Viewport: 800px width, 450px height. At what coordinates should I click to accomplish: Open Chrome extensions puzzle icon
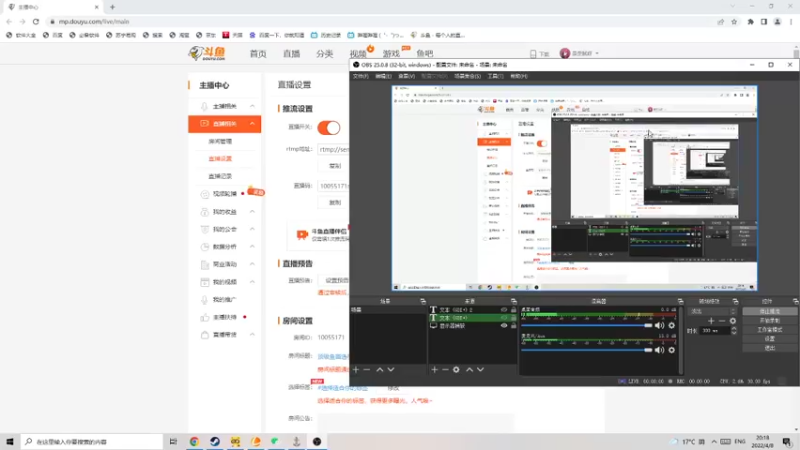(751, 21)
